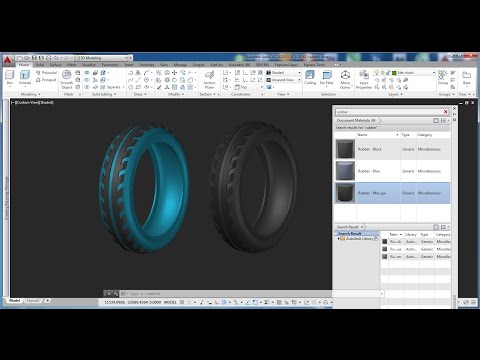Click the Autodesk Library folder icon
Image resolution: width=480 pixels, height=360 pixels.
click(x=343, y=239)
